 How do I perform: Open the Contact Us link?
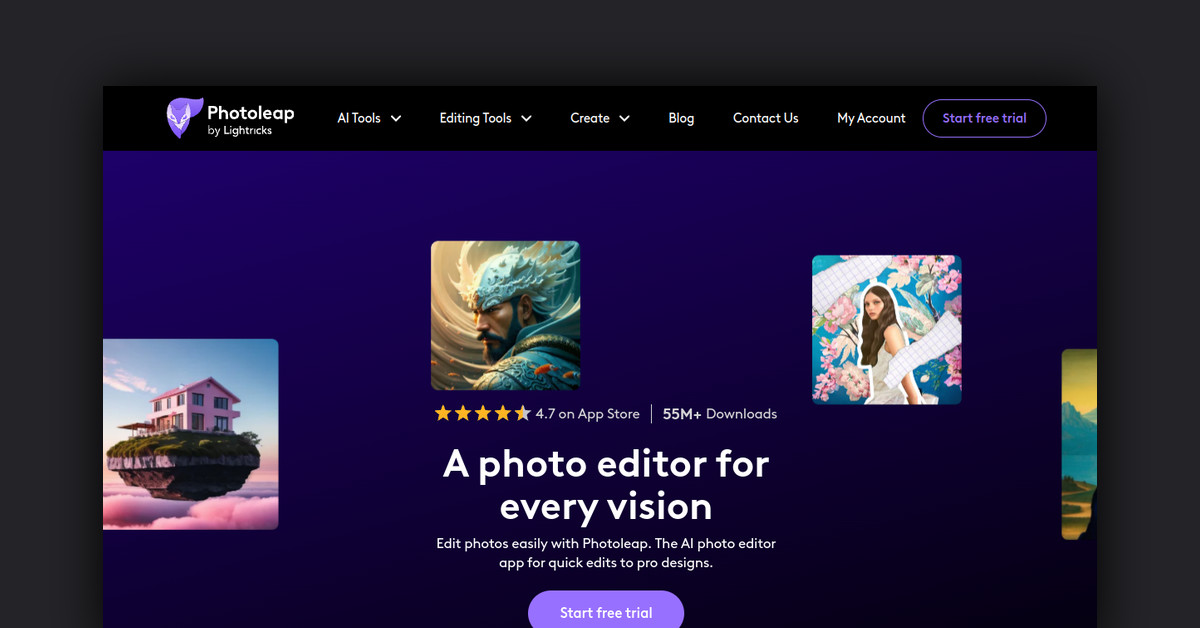tap(765, 118)
